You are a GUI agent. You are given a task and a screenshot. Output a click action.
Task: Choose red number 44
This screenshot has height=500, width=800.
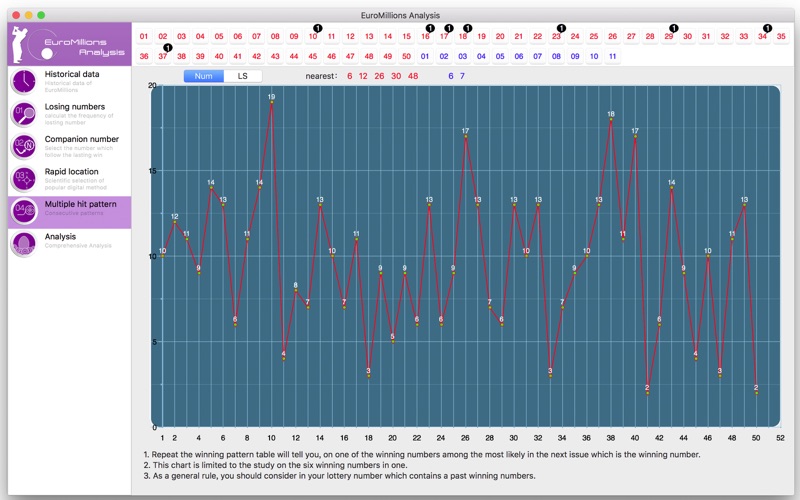coord(294,56)
